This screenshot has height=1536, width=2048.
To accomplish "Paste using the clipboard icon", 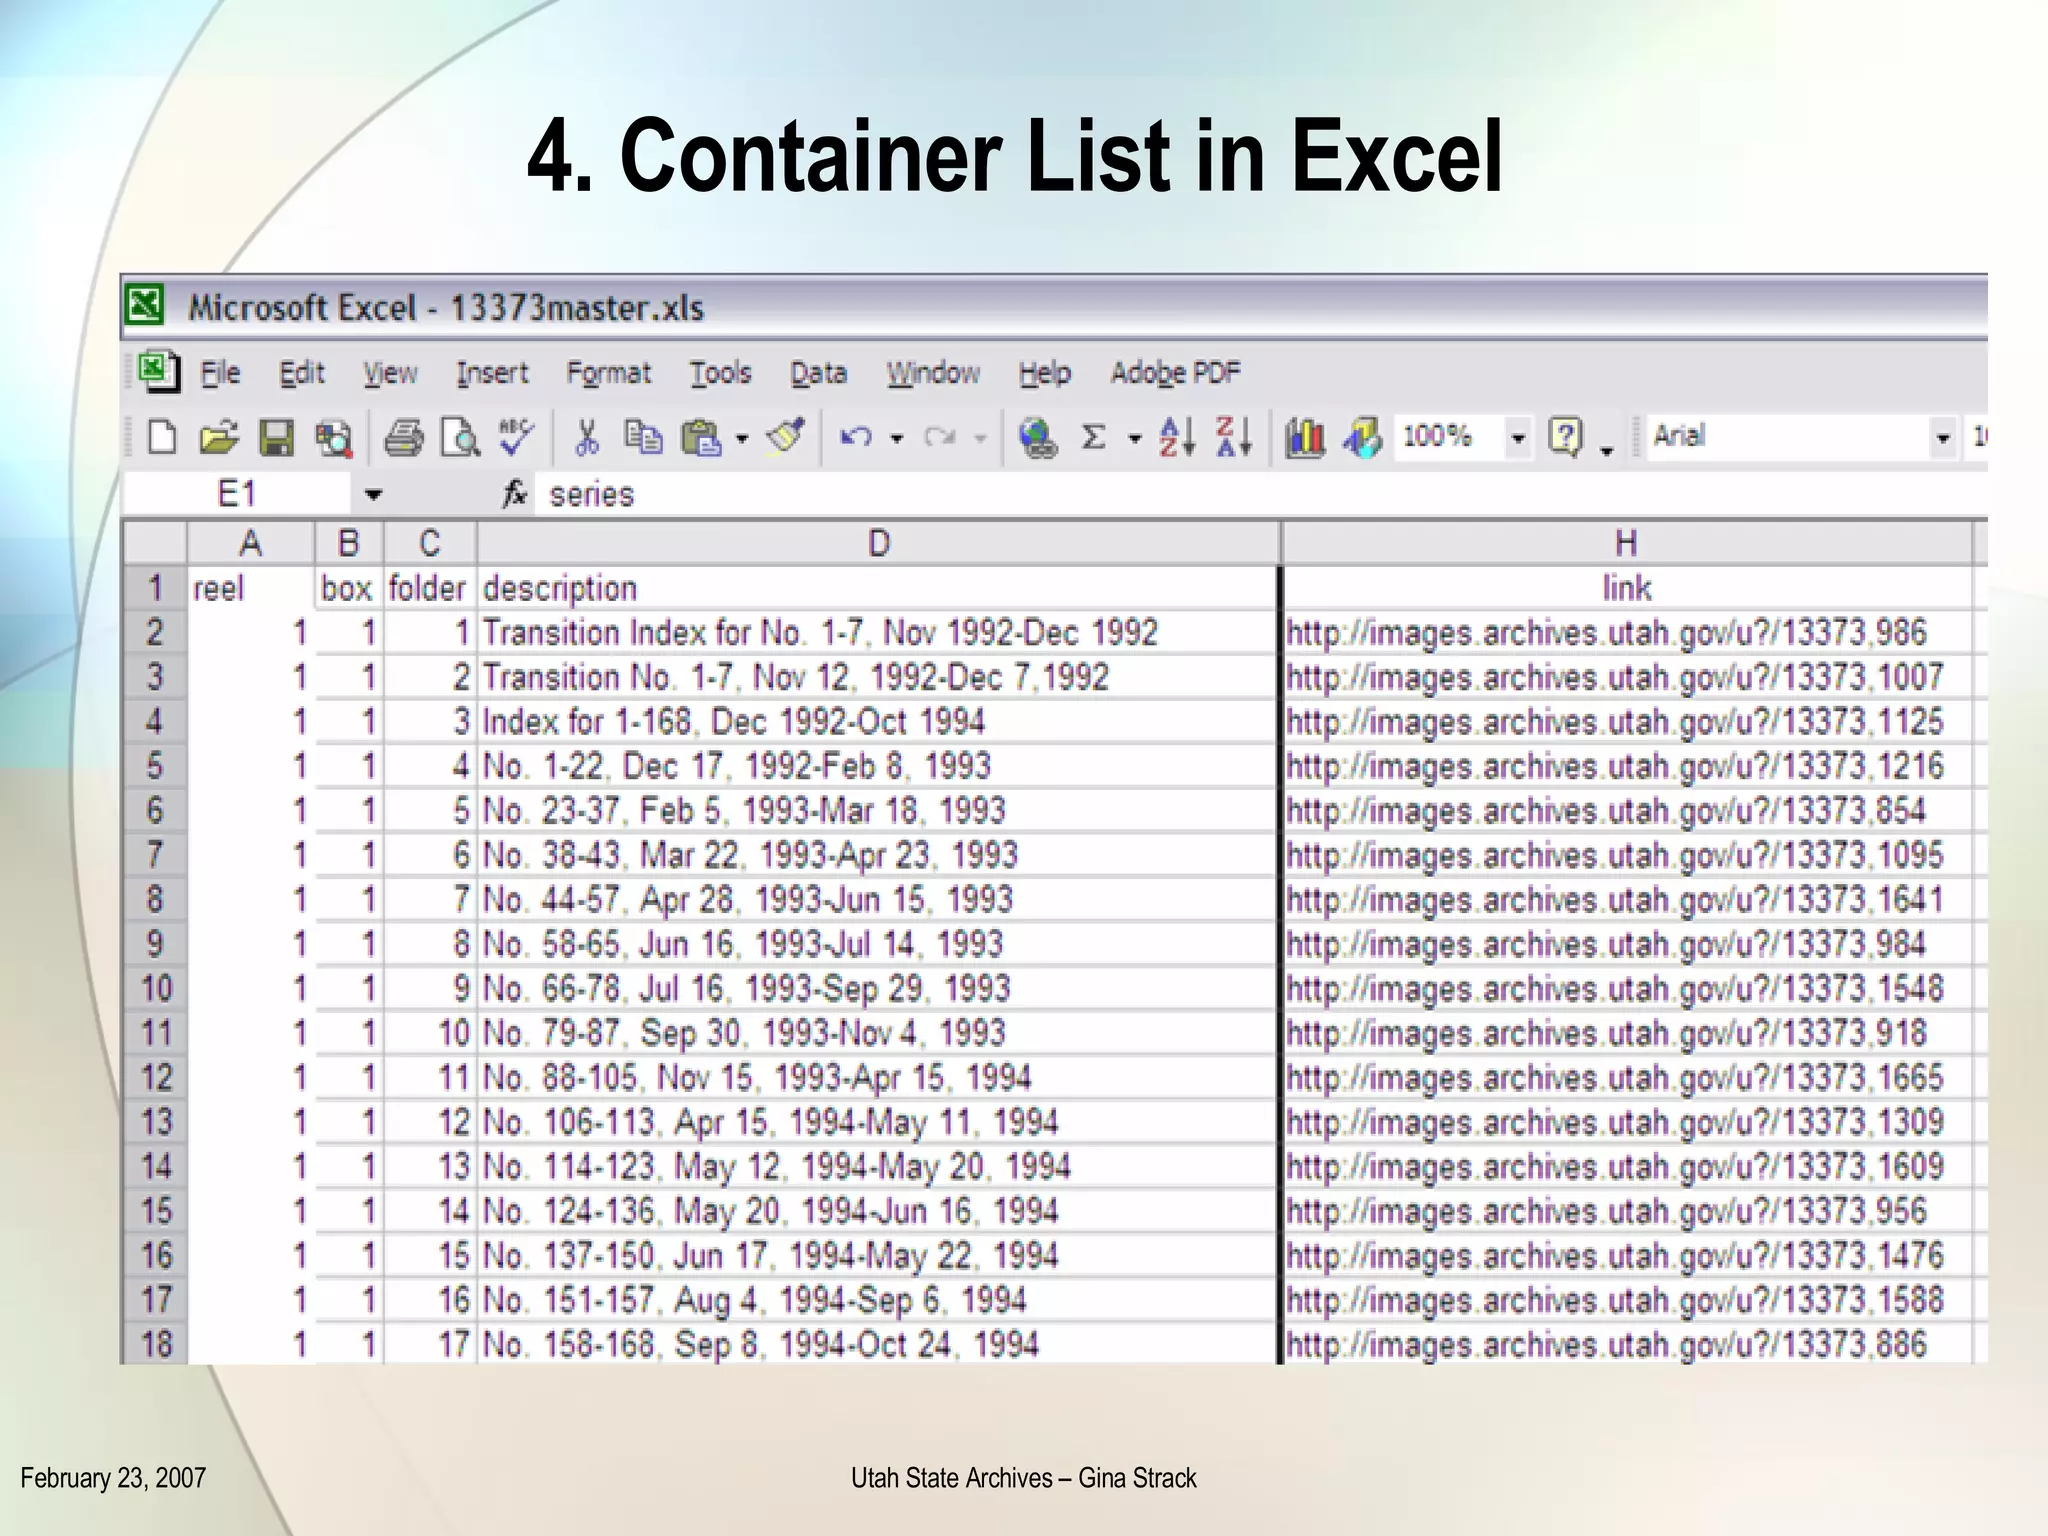I will (x=702, y=437).
